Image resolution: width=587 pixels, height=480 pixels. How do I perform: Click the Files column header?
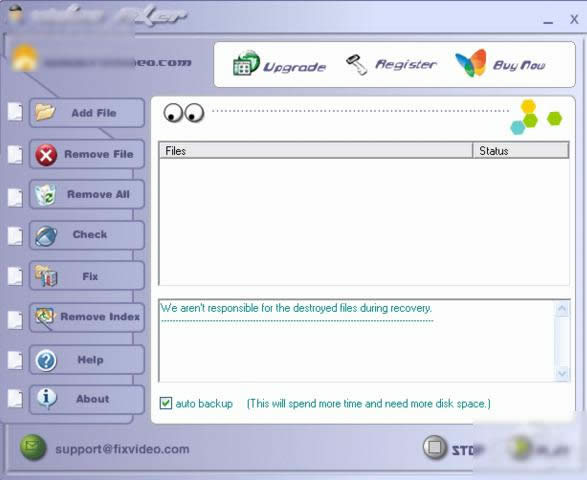316,151
